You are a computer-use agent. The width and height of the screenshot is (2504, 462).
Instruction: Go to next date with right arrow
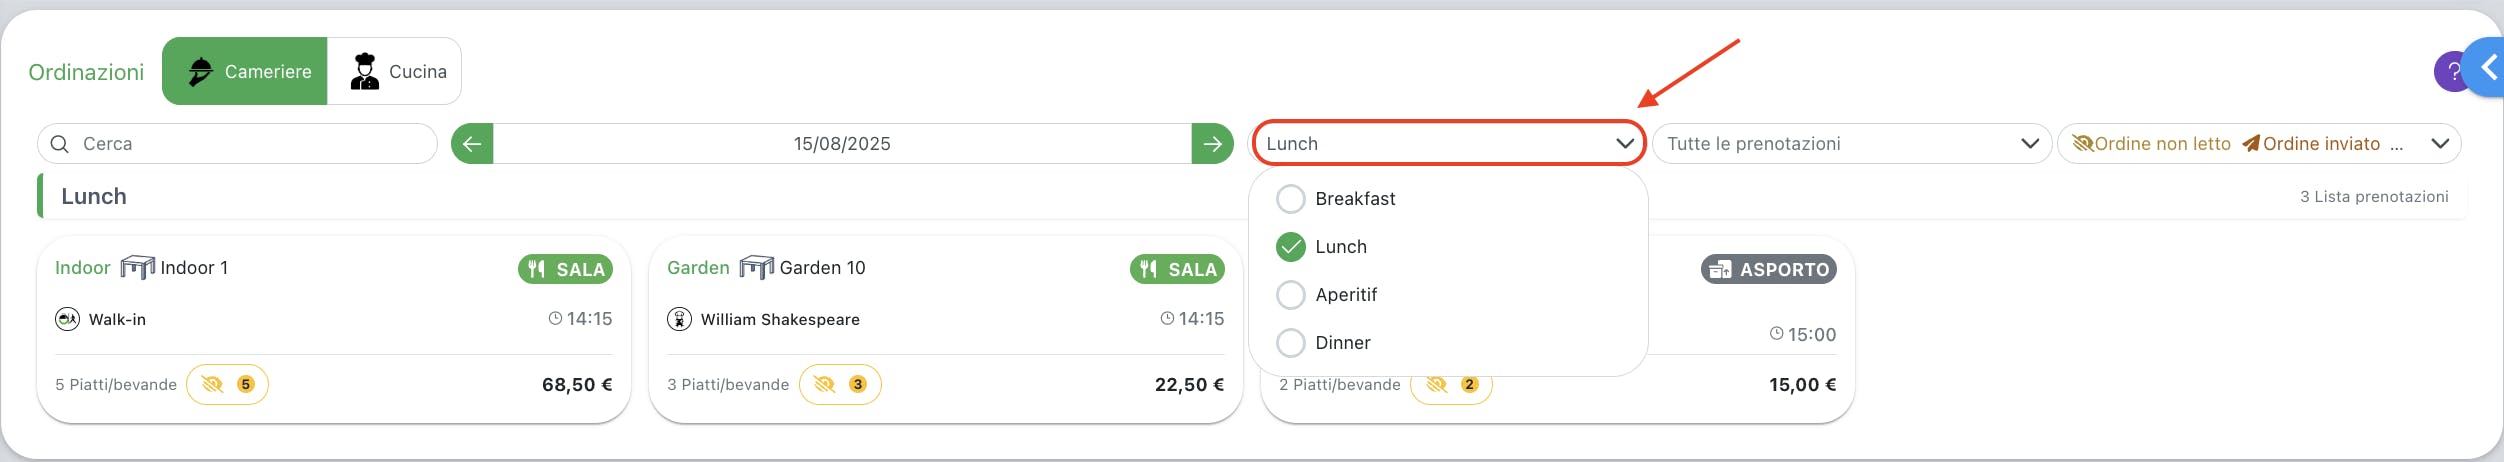(x=1212, y=144)
